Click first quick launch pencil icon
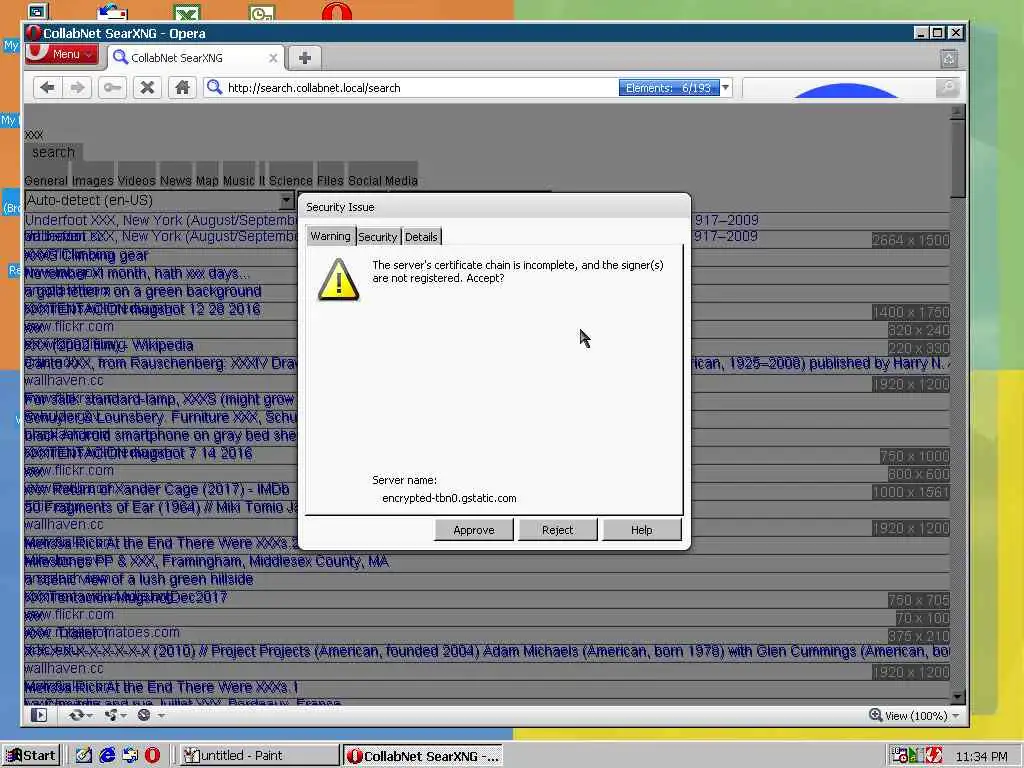1024x768 pixels. (84, 756)
